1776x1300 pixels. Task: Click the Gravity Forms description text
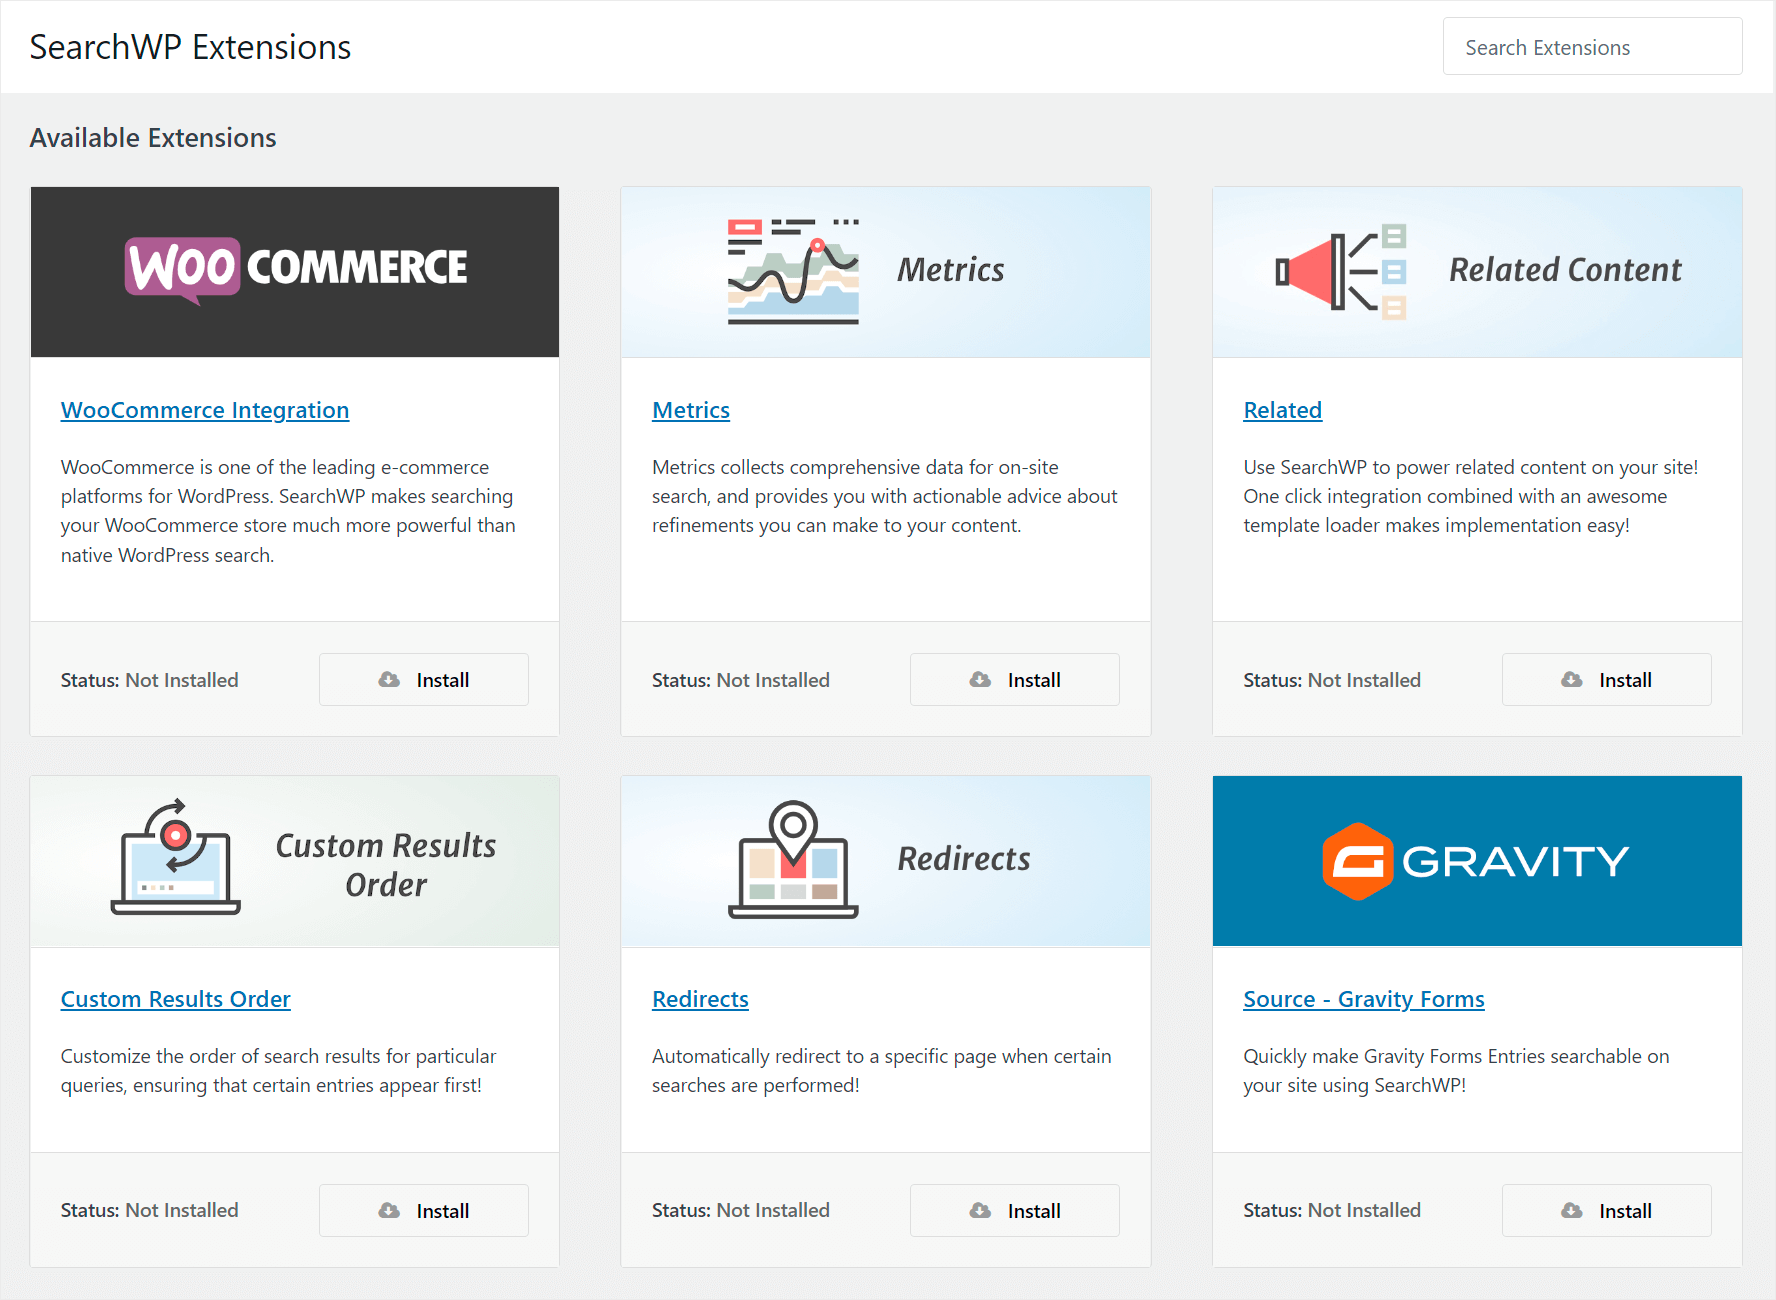[x=1456, y=1071]
